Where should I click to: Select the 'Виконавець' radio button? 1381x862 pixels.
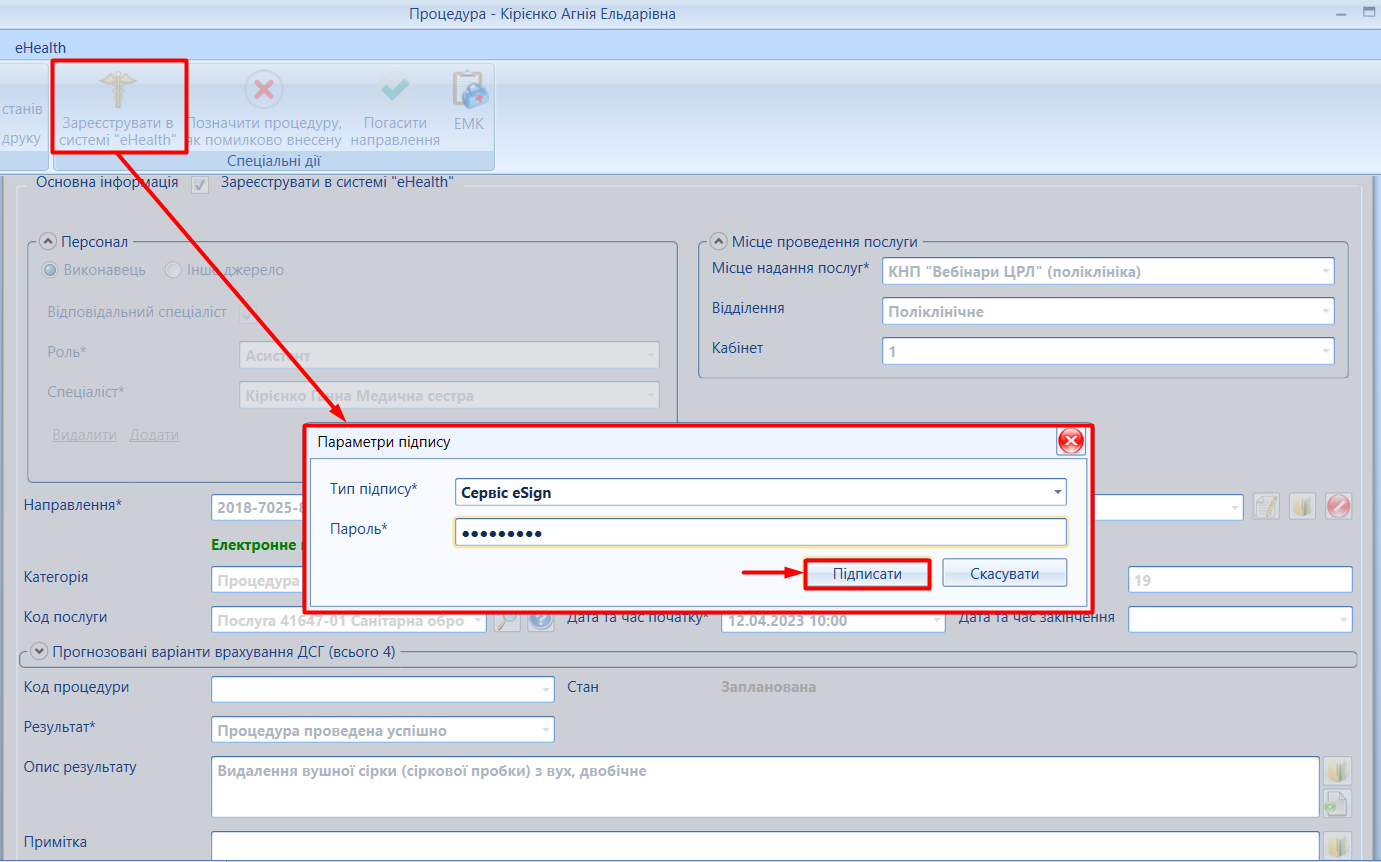pyautogui.click(x=50, y=270)
